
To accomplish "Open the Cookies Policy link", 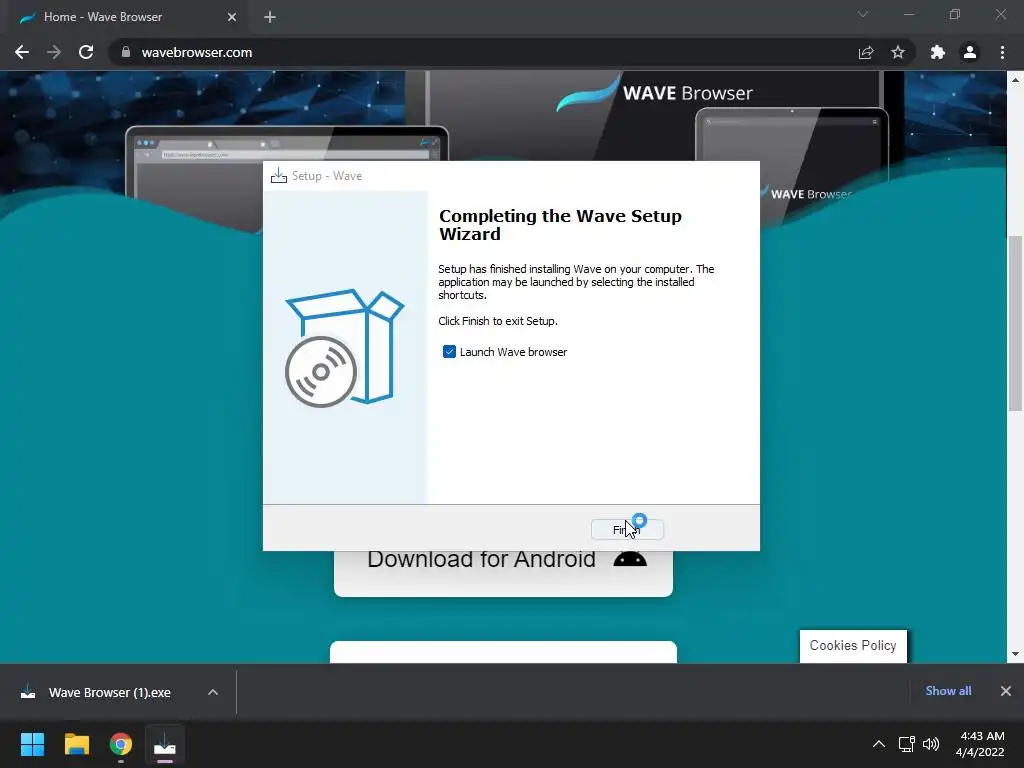I will click(x=853, y=645).
